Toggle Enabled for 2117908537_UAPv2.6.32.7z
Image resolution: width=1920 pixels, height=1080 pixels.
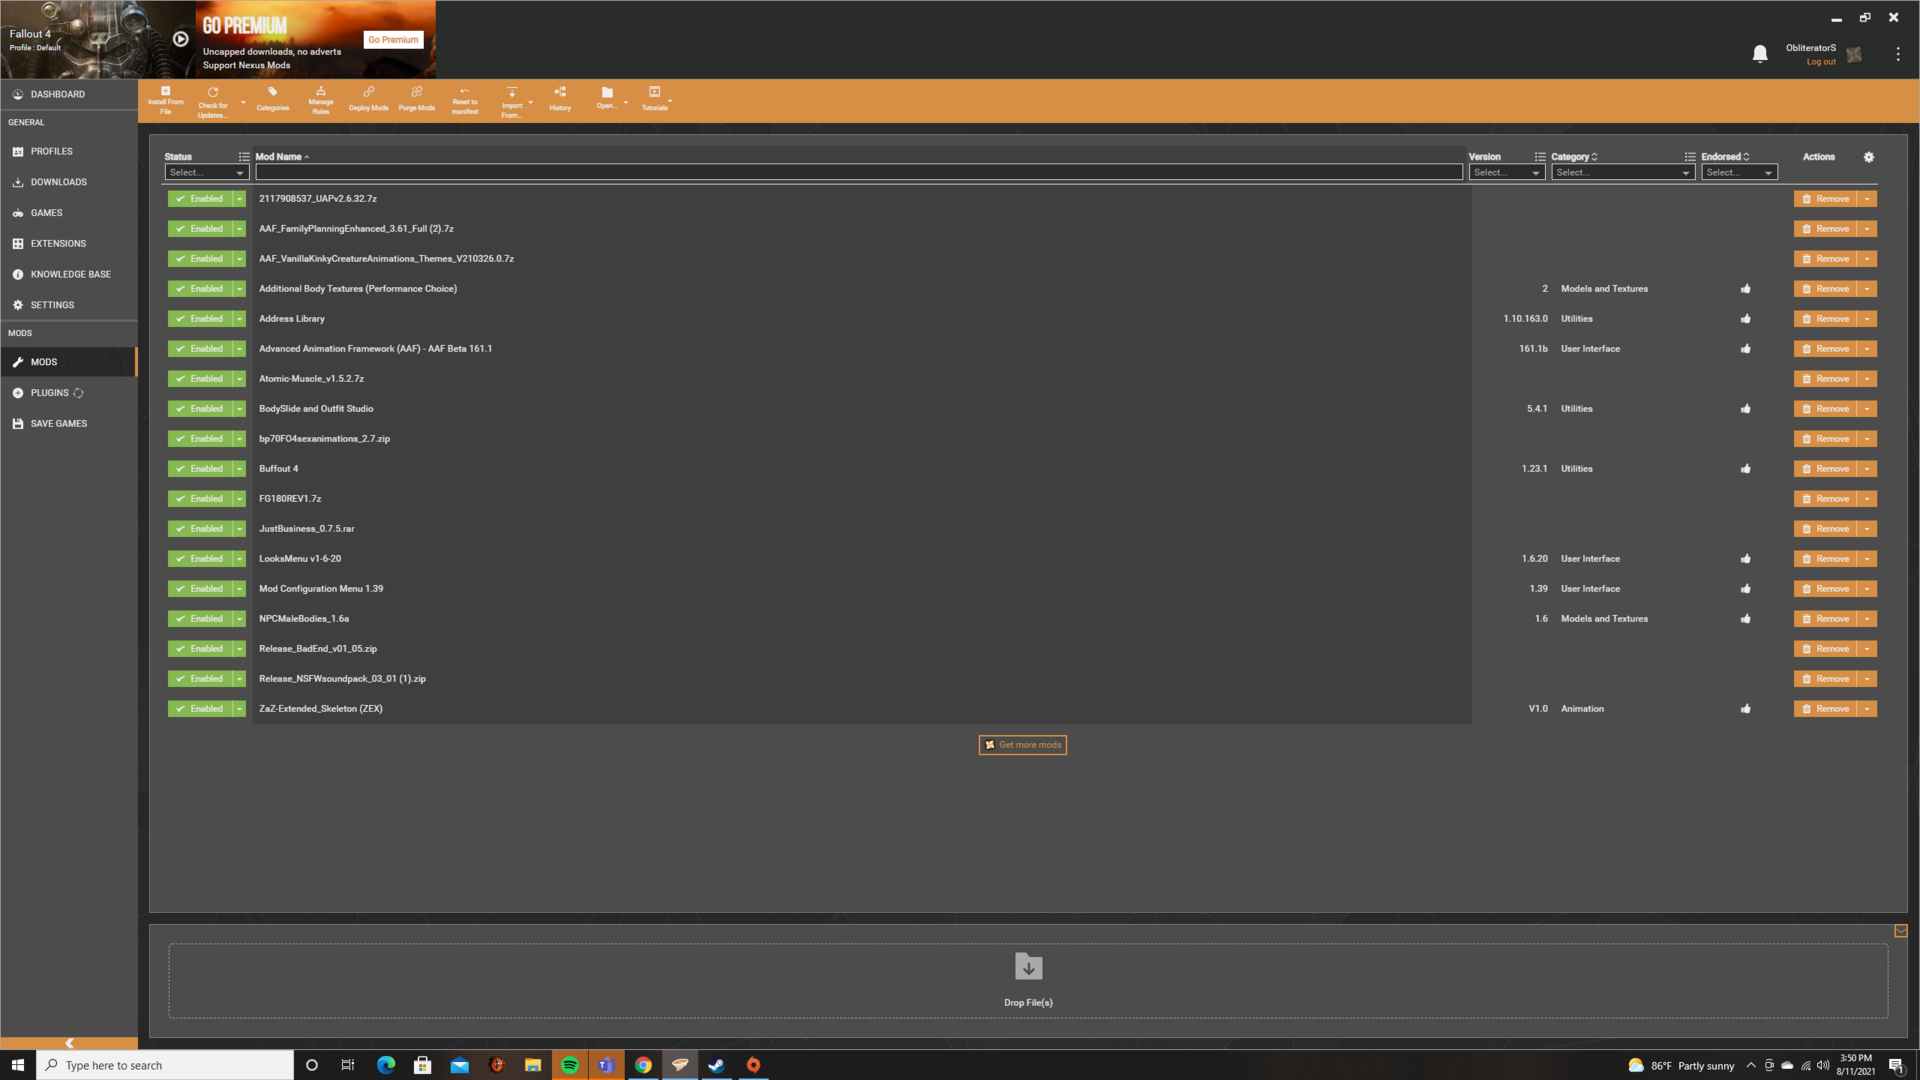[x=200, y=199]
